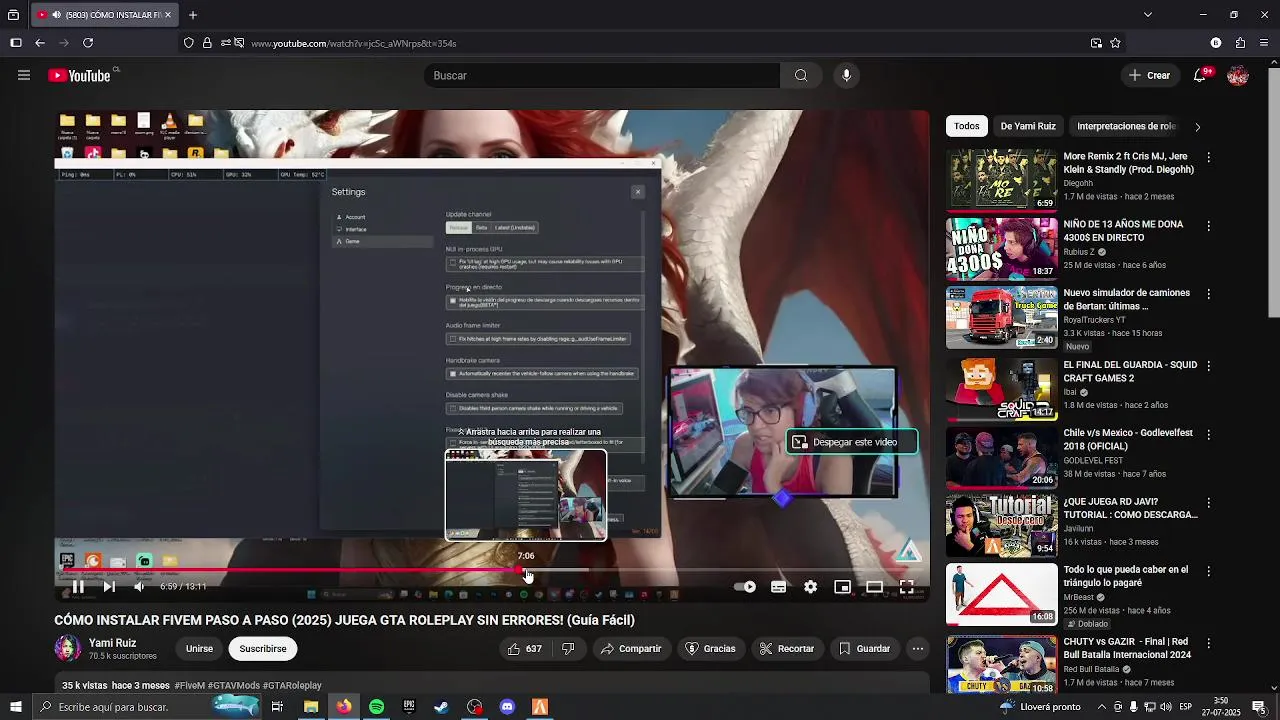Open the browser application menu
Screen dimensions: 1280x720
click(1265, 43)
